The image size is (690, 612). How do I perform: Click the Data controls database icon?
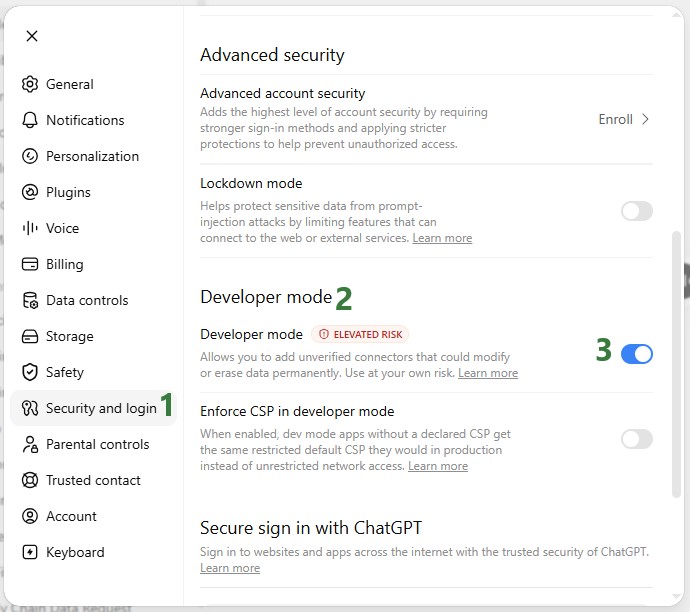click(30, 301)
